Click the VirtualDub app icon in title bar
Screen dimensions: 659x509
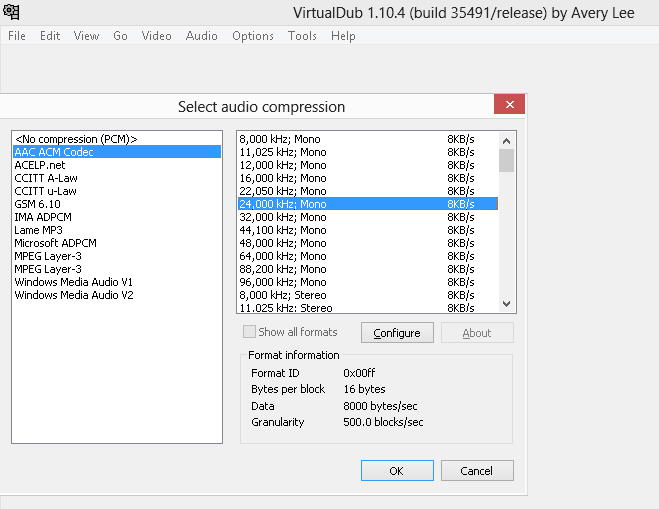[x=11, y=12]
